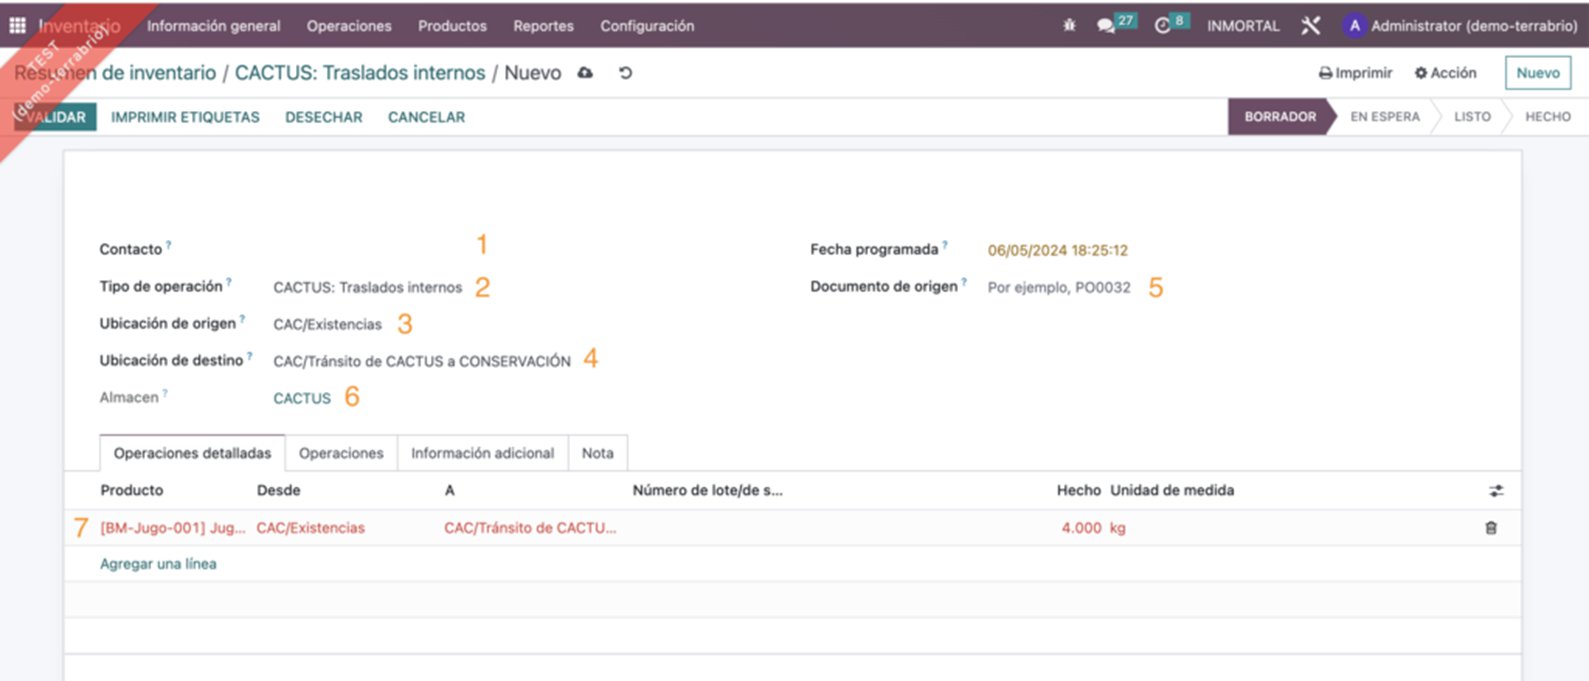Viewport: 1589px width, 681px height.
Task: Click the 4.000 Hecho quantity cell
Action: coord(1081,528)
